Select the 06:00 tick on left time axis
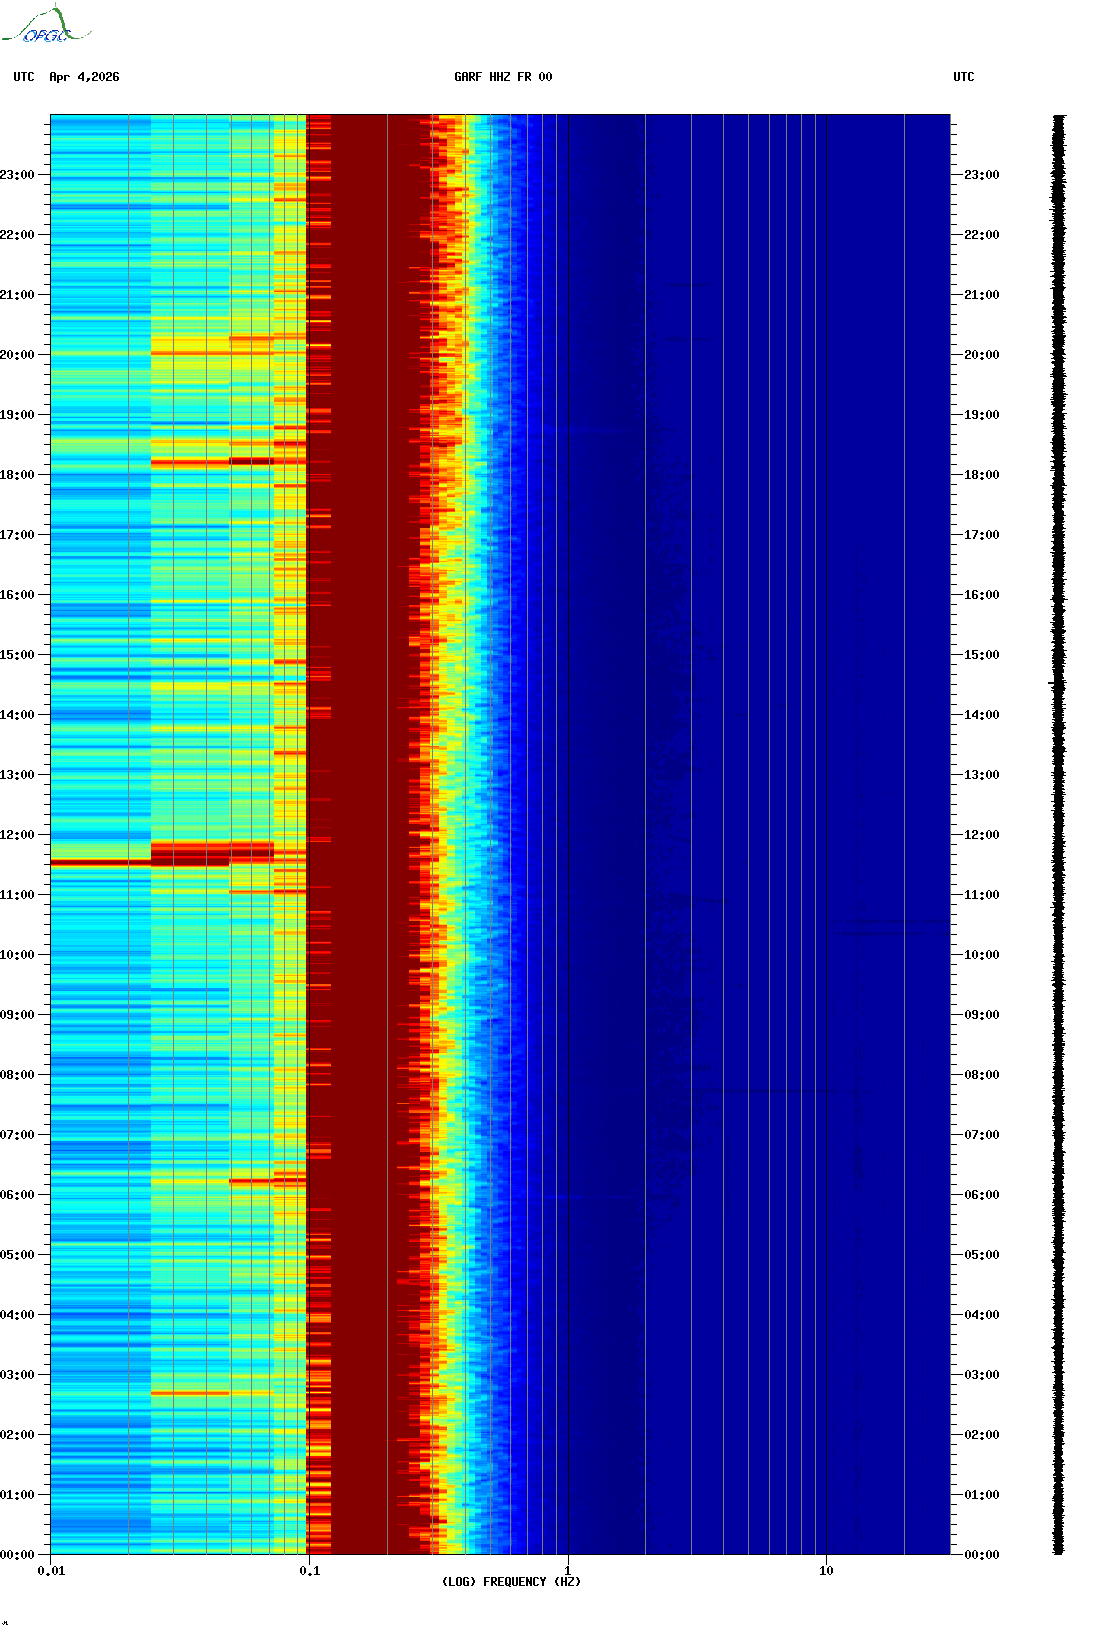 (18, 1195)
